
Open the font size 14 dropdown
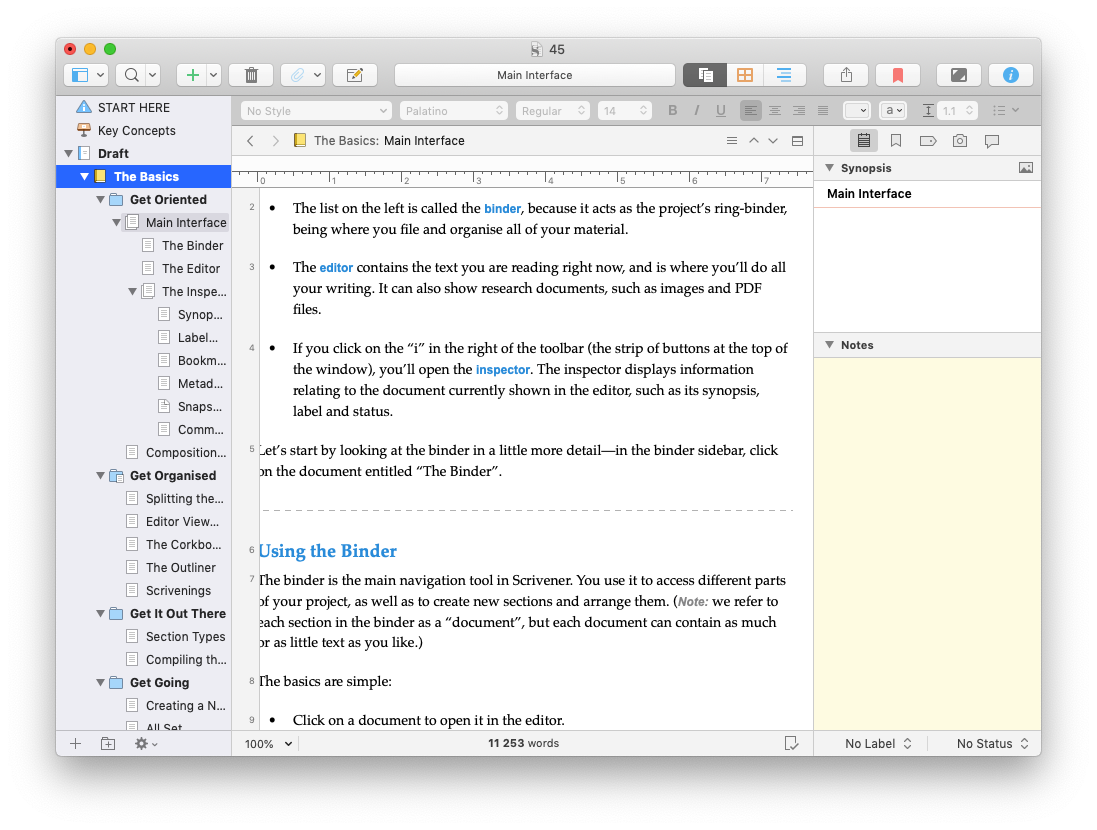tap(625, 111)
